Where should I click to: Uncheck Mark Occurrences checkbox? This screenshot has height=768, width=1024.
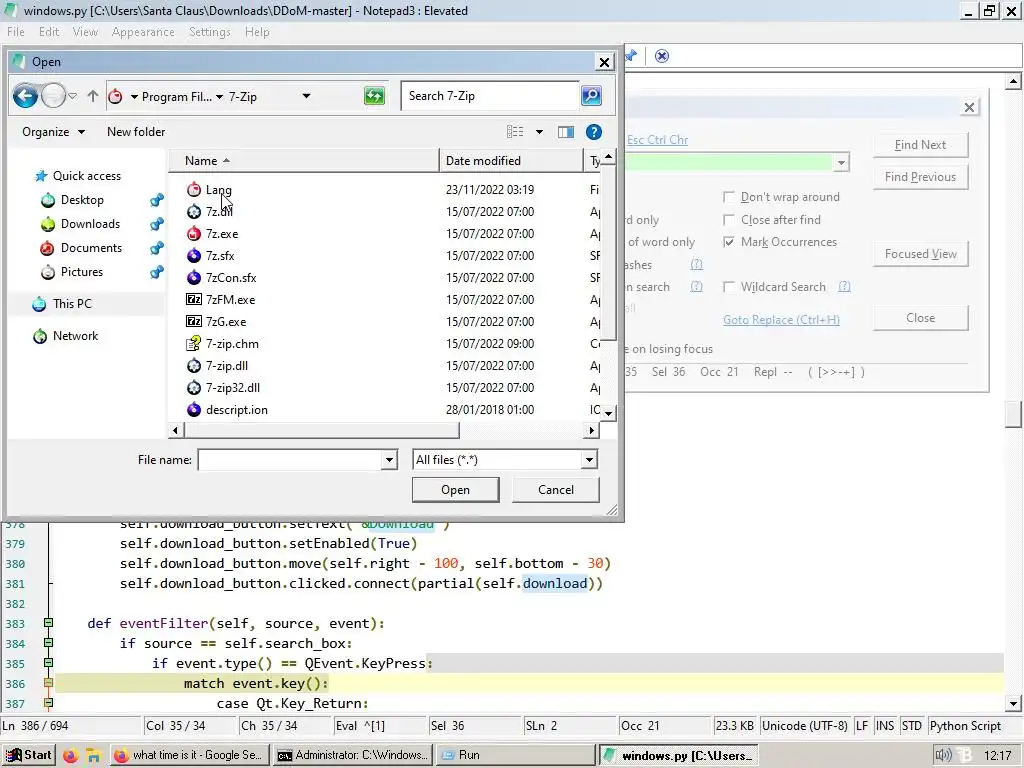coord(729,242)
